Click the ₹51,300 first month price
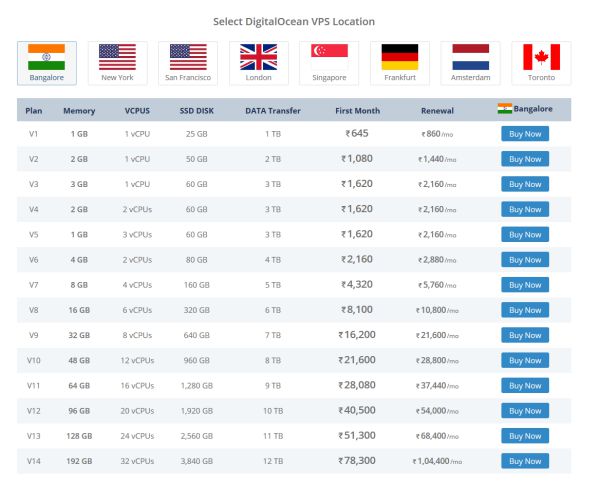Viewport: 599px width, 485px height. point(357,436)
